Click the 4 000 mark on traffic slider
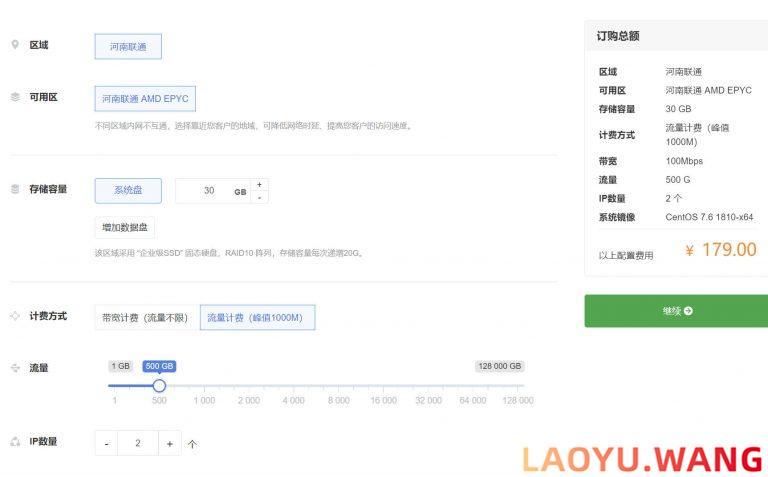The width and height of the screenshot is (768, 477). [x=293, y=400]
